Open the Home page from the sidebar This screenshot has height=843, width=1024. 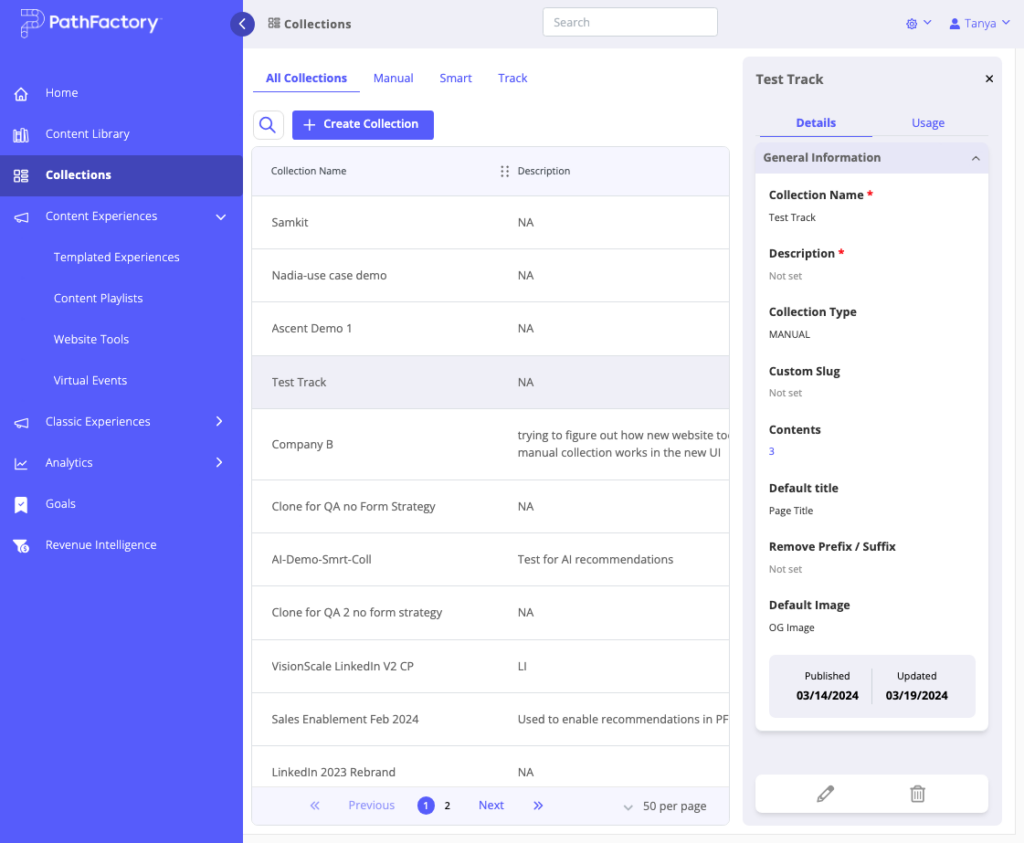pos(62,92)
